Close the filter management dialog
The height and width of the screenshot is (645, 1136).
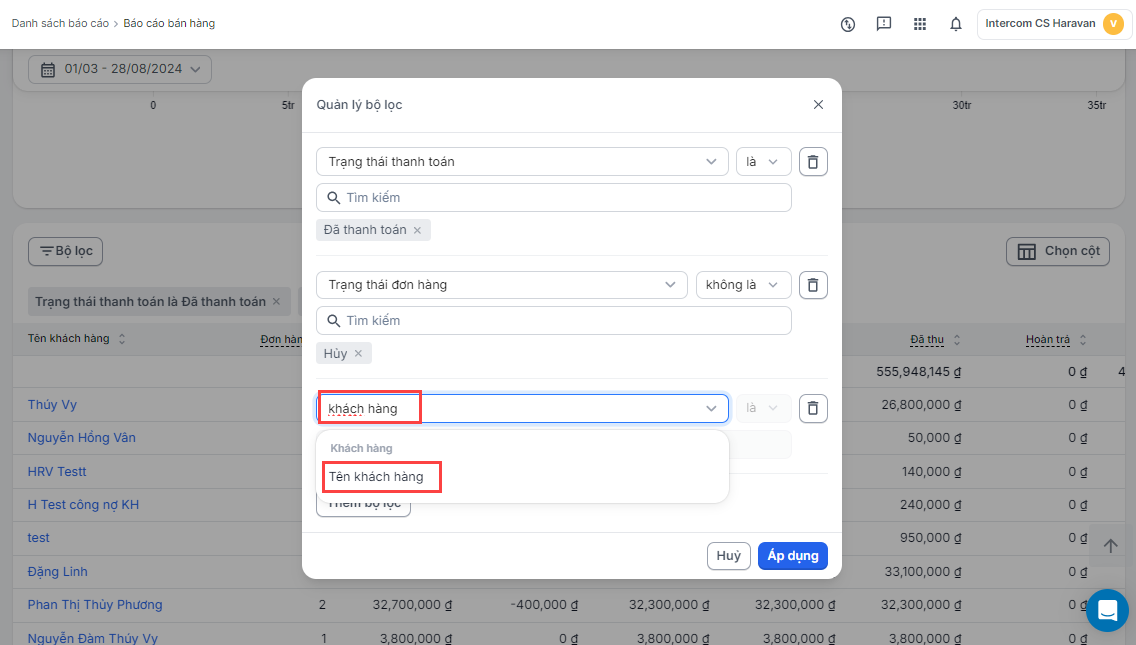click(x=818, y=105)
